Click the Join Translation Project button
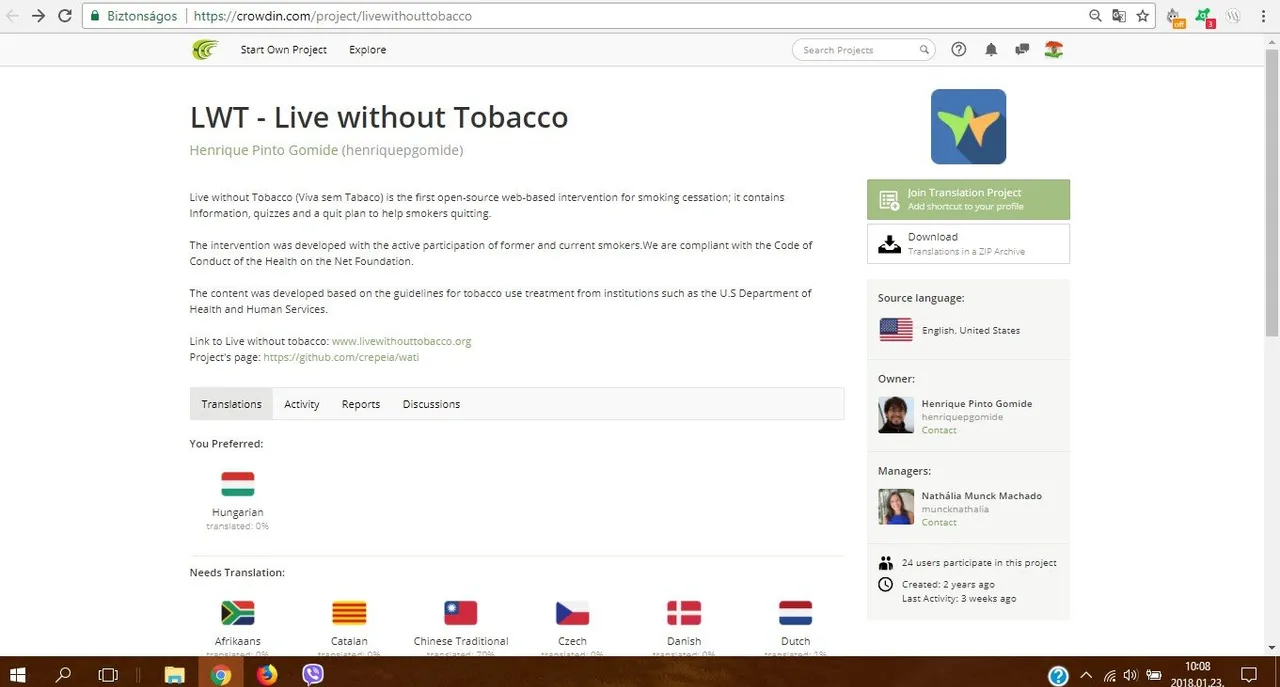 (968, 199)
